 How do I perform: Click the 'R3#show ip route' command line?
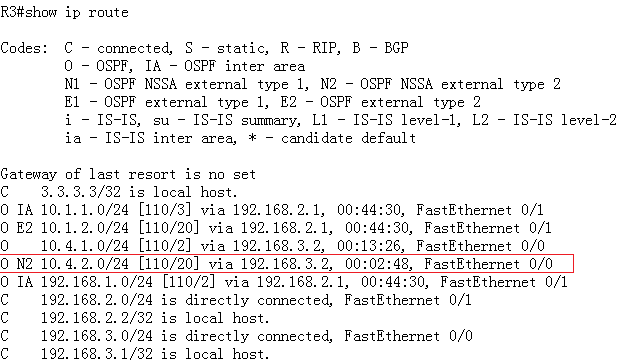tap(65, 12)
